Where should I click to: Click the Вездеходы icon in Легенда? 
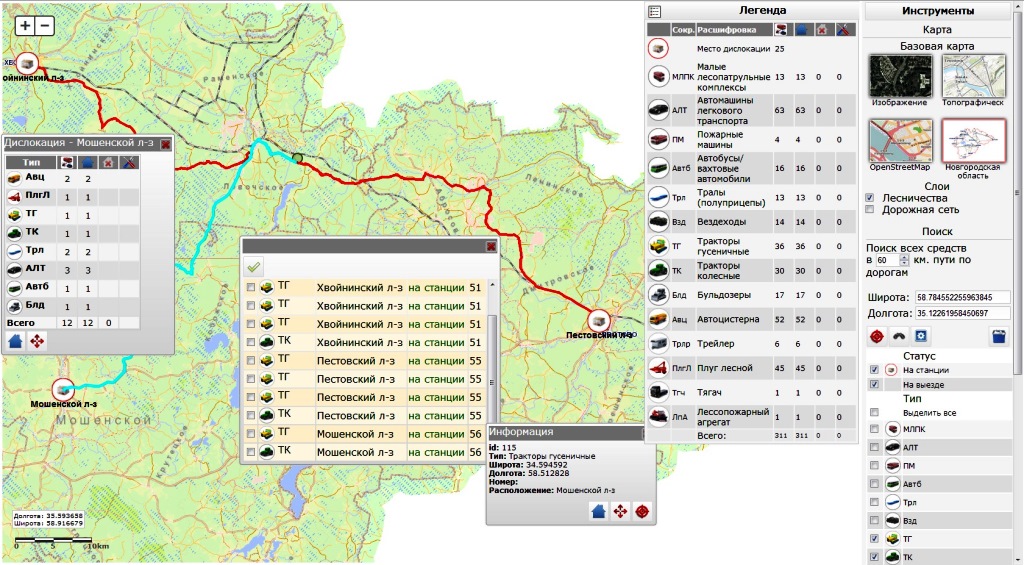(658, 221)
